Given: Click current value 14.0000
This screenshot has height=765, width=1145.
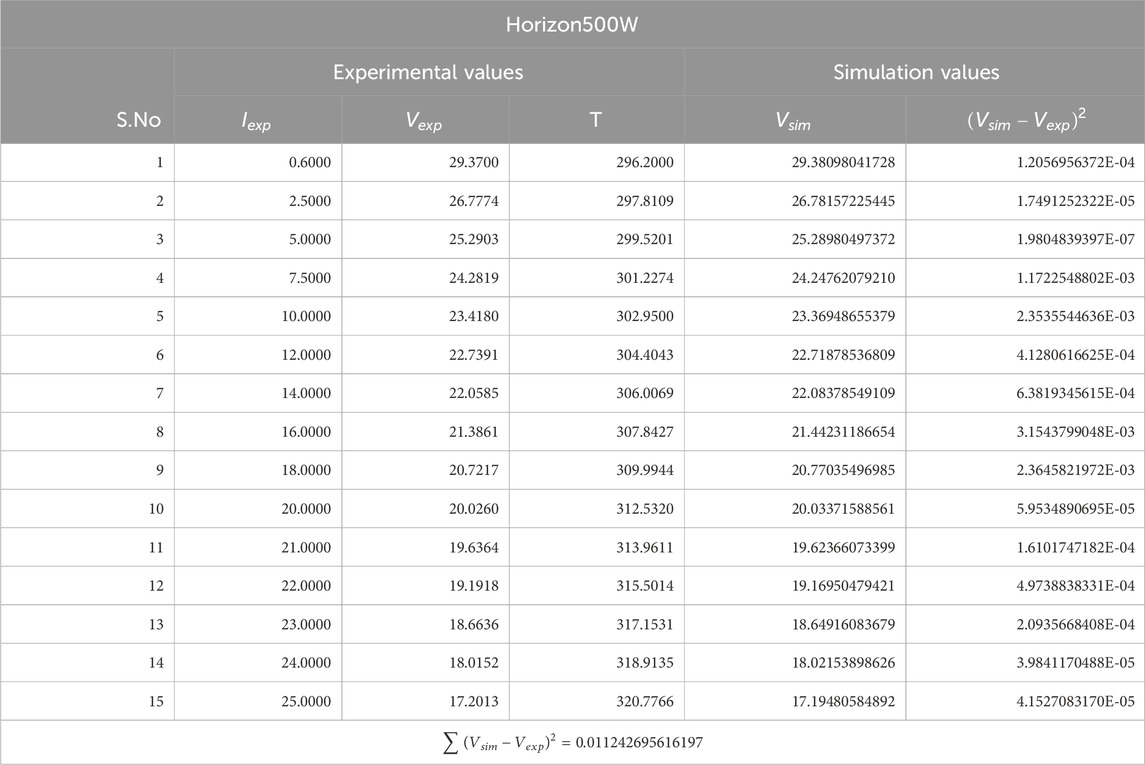Looking at the screenshot, I should point(306,393).
